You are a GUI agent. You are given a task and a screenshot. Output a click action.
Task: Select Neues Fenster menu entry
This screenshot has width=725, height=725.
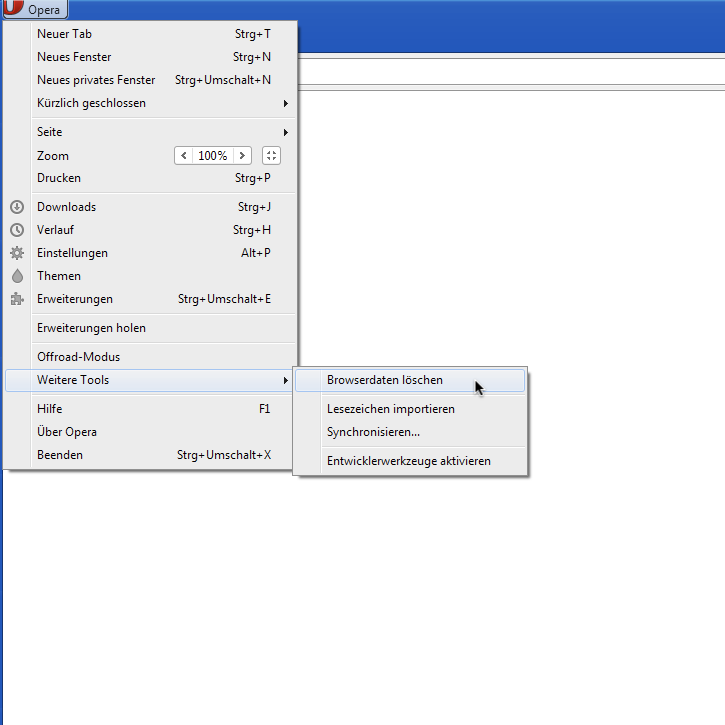[150, 57]
